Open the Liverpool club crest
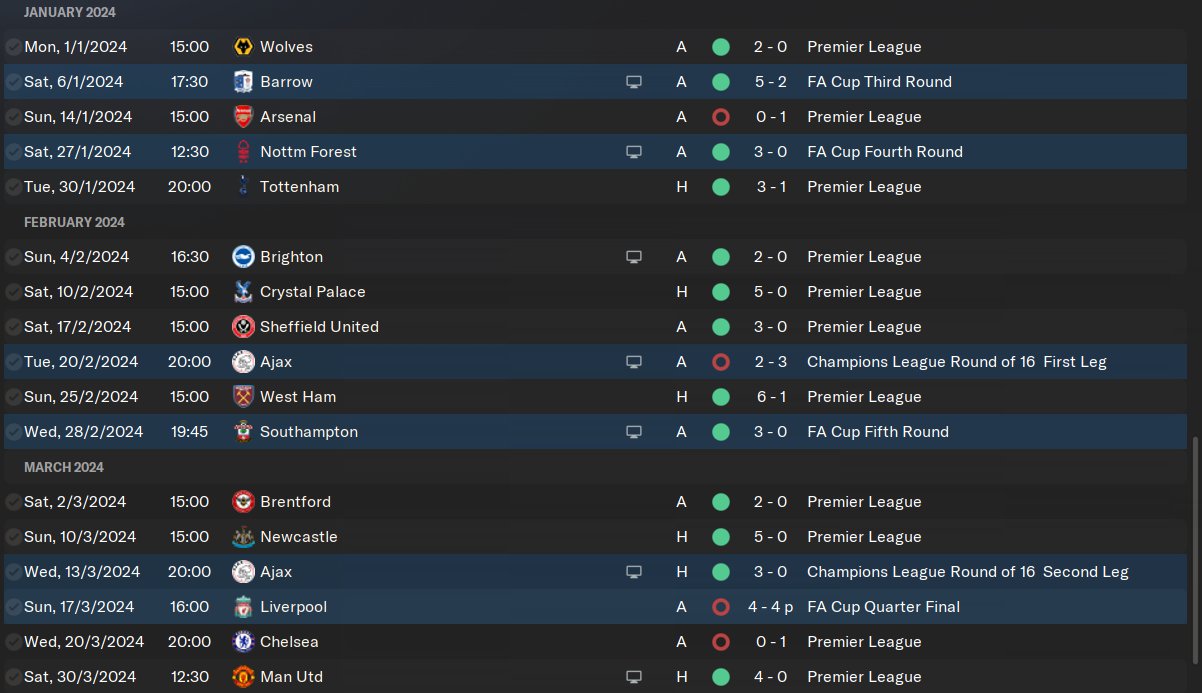Viewport: 1202px width, 693px height. (x=242, y=607)
